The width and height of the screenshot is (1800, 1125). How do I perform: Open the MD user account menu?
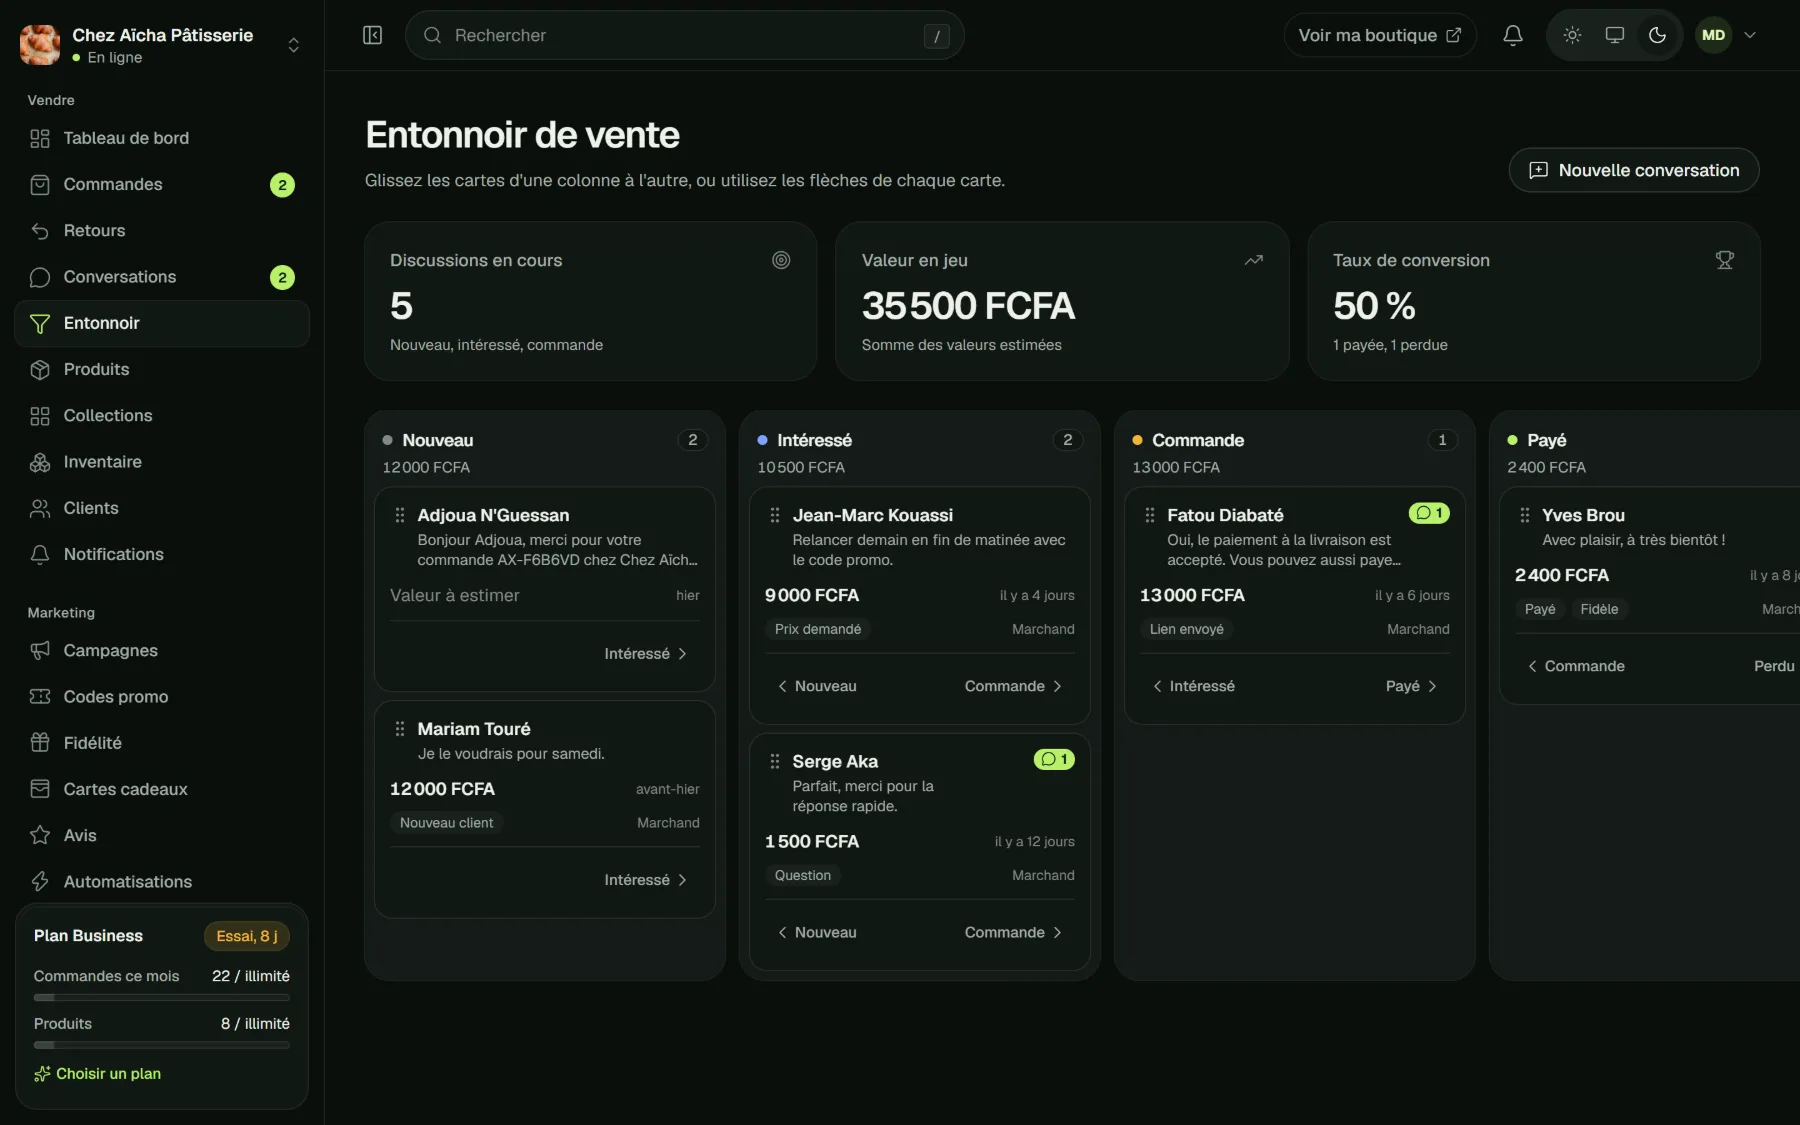(x=1727, y=35)
